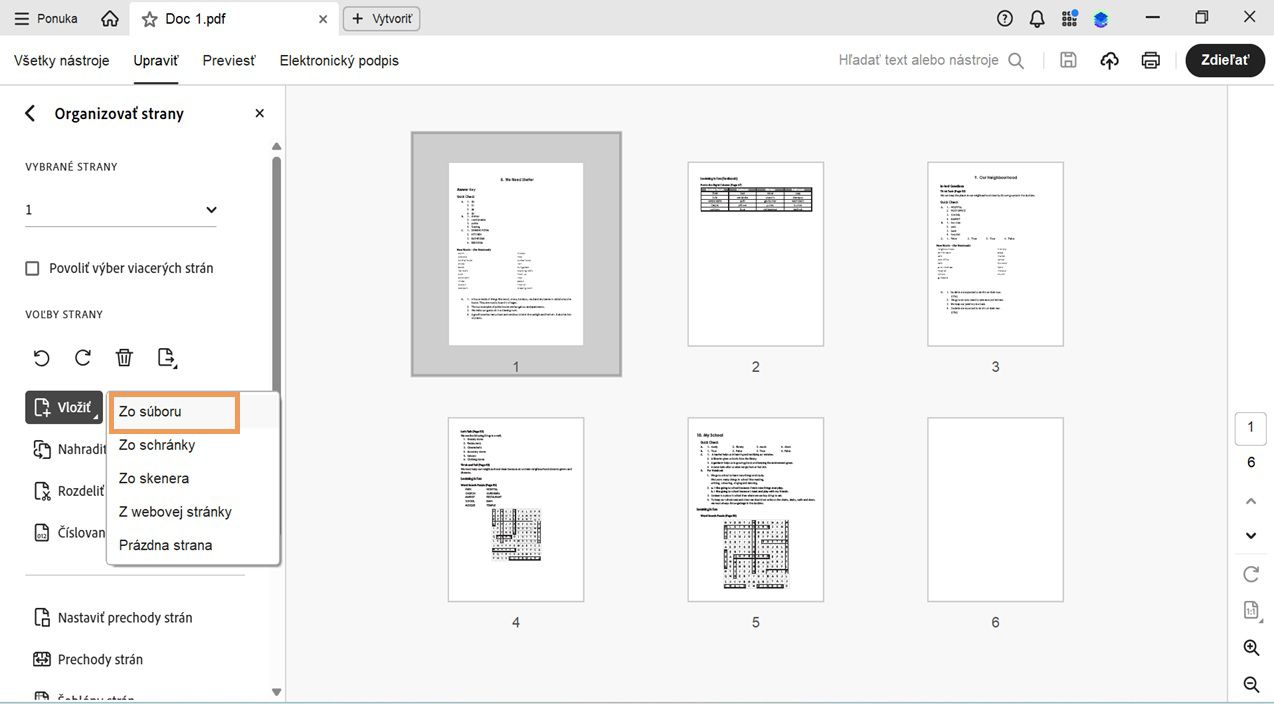Click the Vložiť insert button
The height and width of the screenshot is (704, 1274).
coord(64,407)
